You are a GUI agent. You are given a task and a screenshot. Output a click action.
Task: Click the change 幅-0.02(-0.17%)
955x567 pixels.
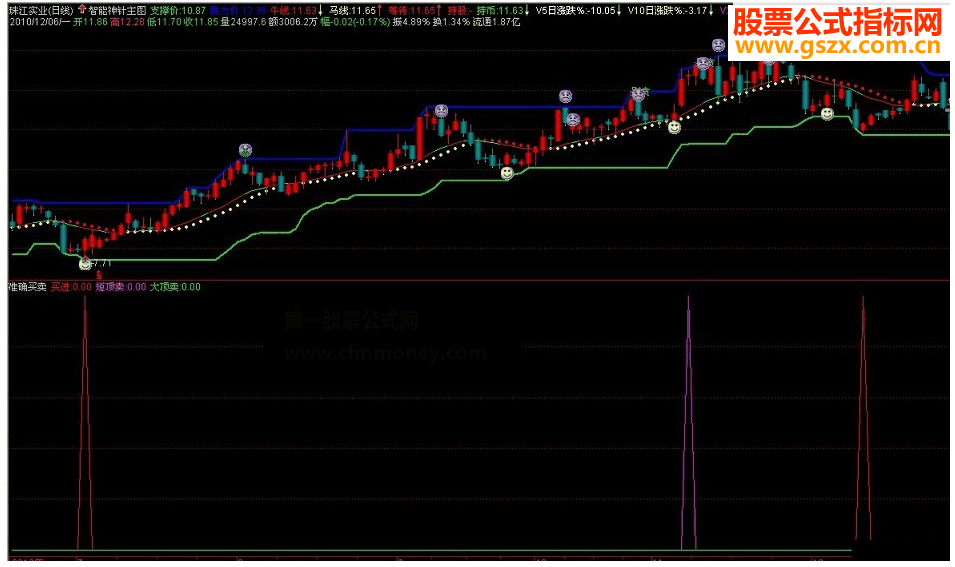[355, 22]
